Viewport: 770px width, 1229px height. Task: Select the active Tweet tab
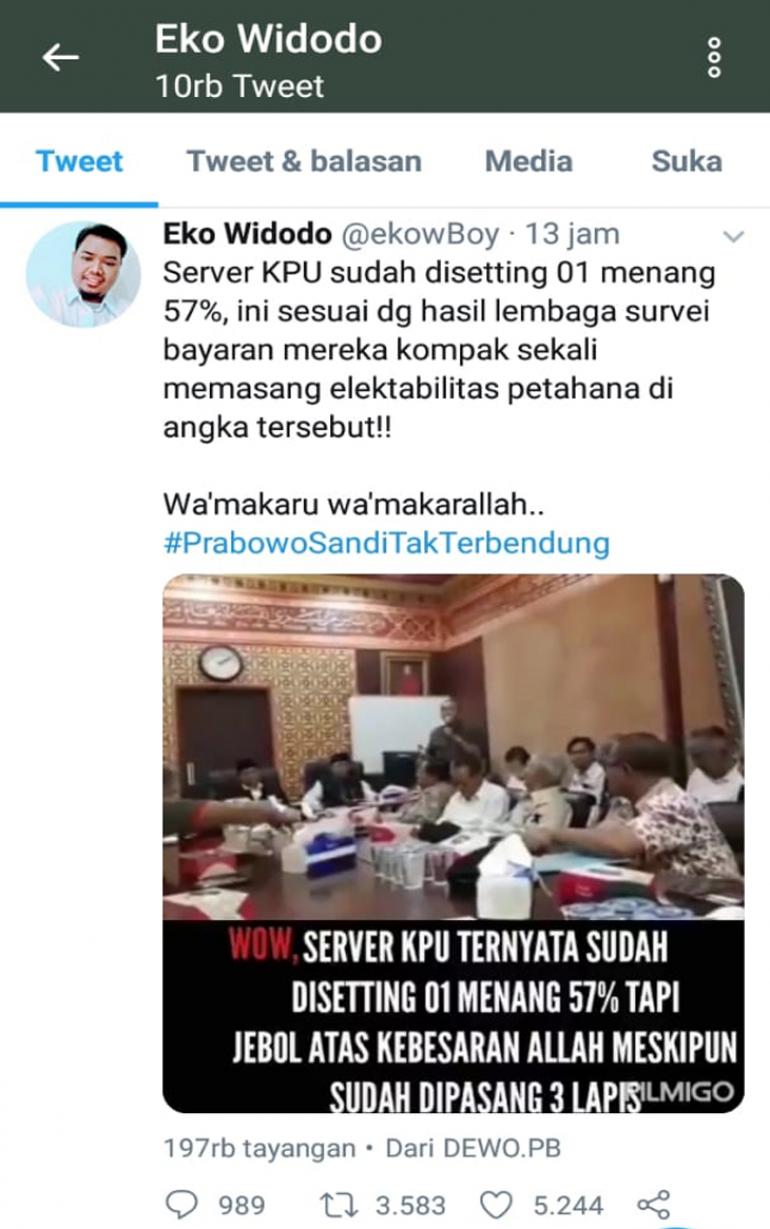pyautogui.click(x=80, y=161)
